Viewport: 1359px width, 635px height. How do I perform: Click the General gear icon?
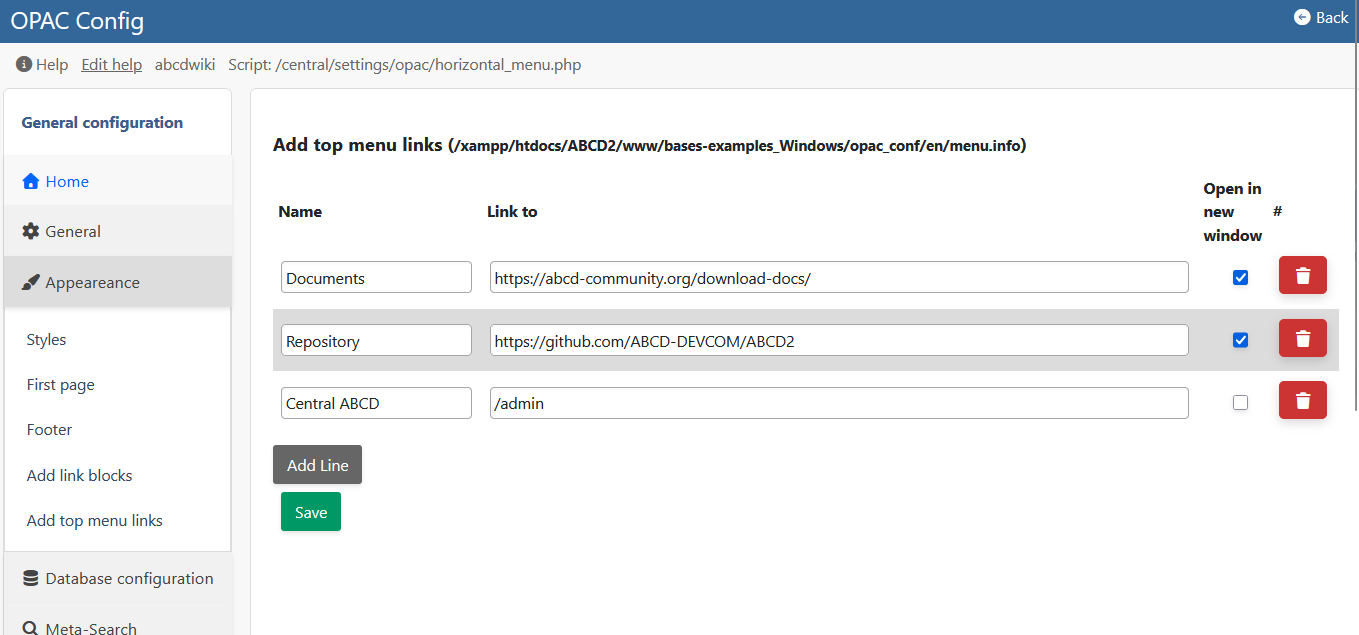click(x=31, y=232)
